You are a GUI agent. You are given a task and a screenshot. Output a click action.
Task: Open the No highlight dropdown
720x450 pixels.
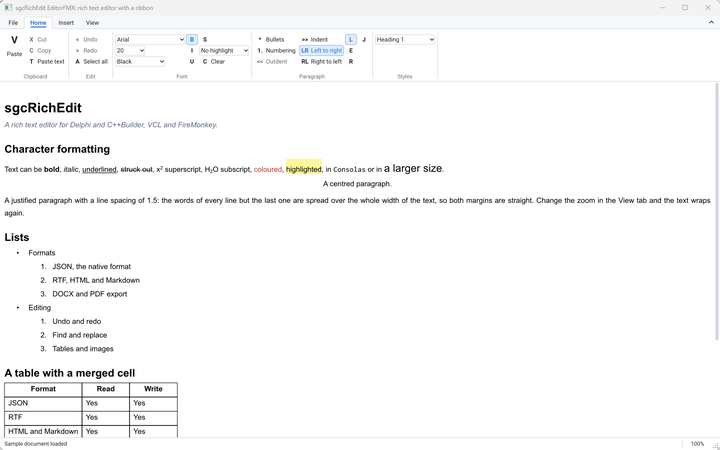coord(224,51)
